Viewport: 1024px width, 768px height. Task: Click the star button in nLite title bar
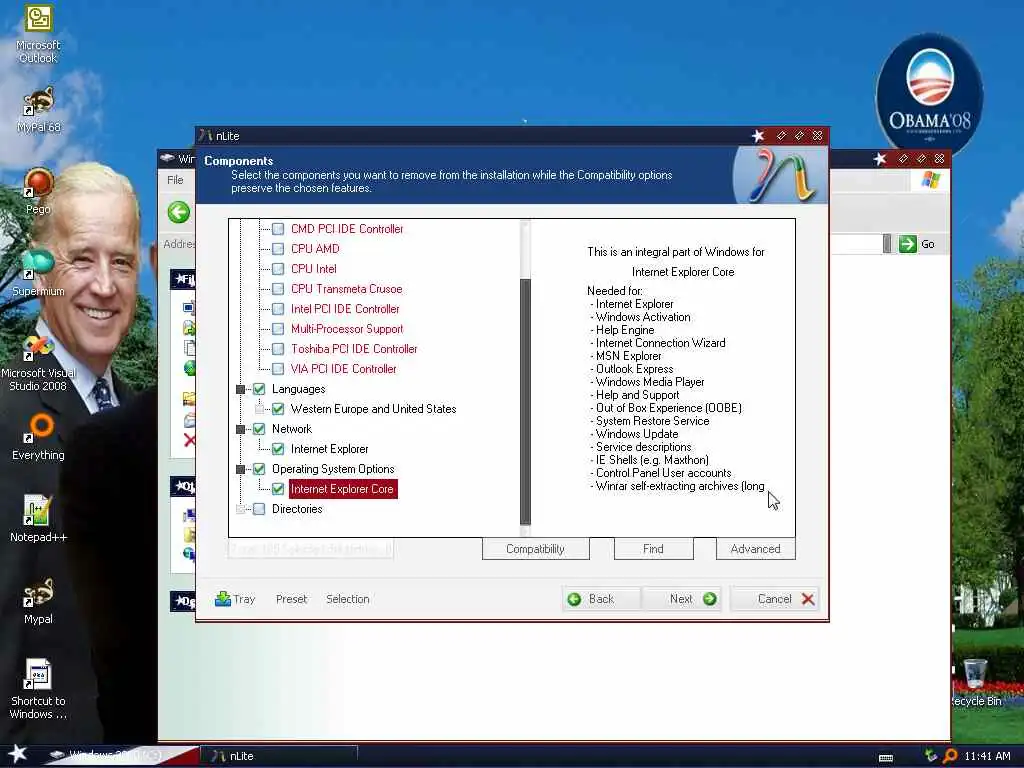tap(758, 136)
